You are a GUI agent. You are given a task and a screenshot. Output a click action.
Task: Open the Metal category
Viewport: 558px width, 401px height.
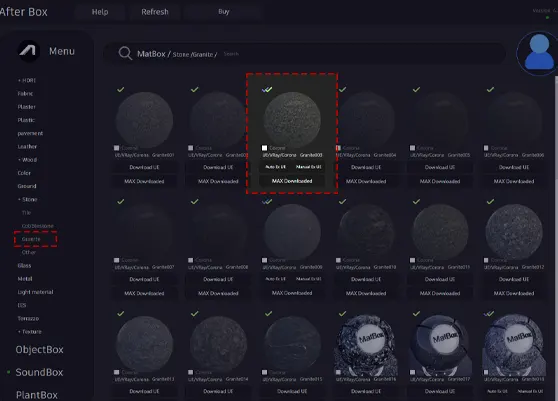coord(25,279)
